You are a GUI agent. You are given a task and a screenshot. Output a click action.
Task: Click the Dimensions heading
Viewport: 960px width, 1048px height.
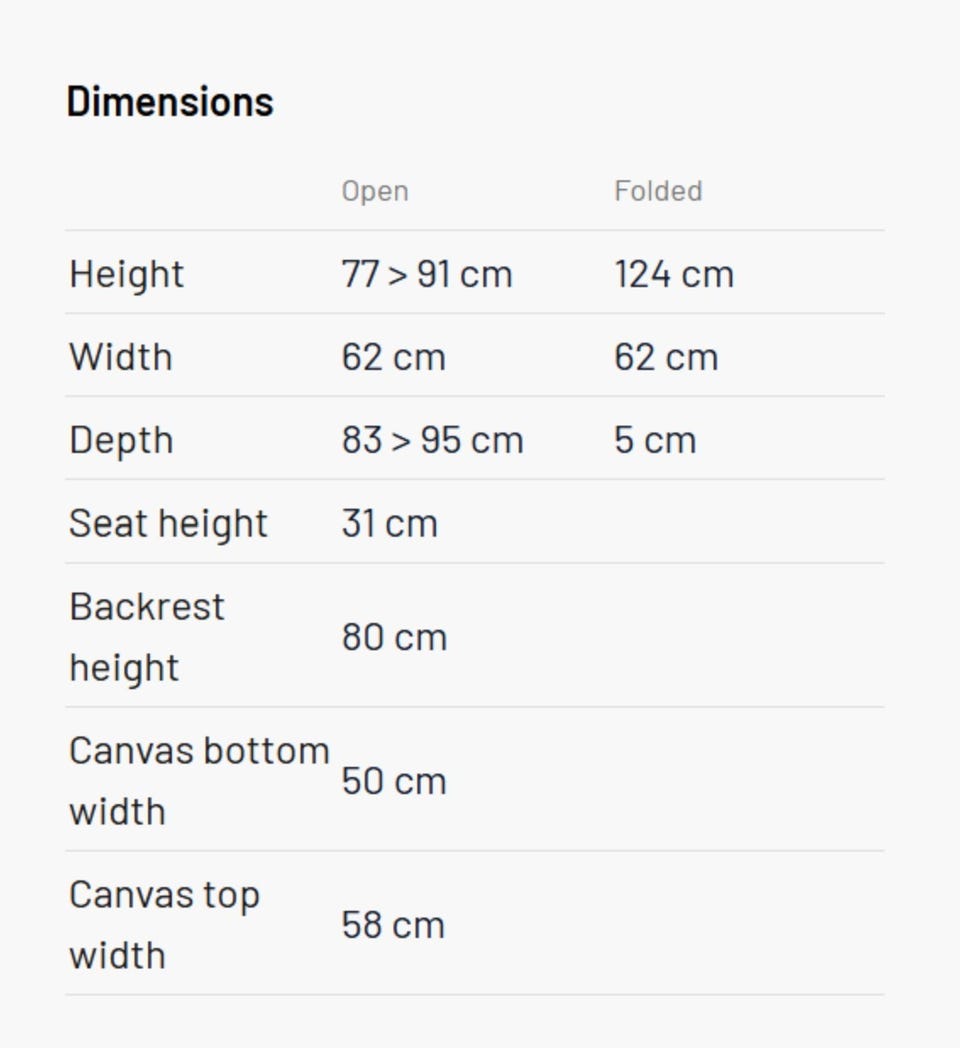tap(170, 102)
